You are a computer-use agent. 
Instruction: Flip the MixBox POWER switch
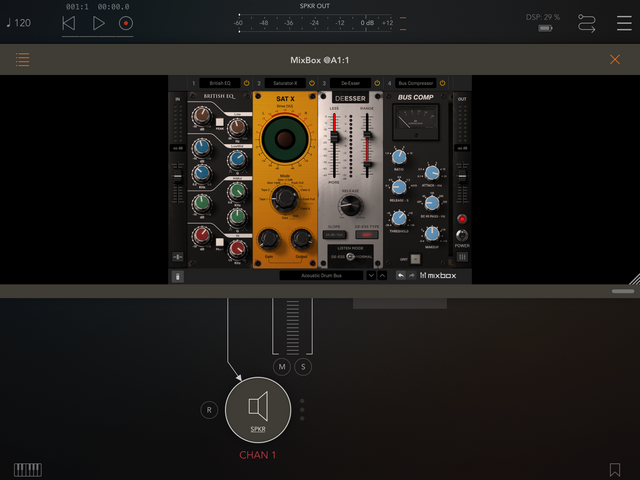[462, 235]
